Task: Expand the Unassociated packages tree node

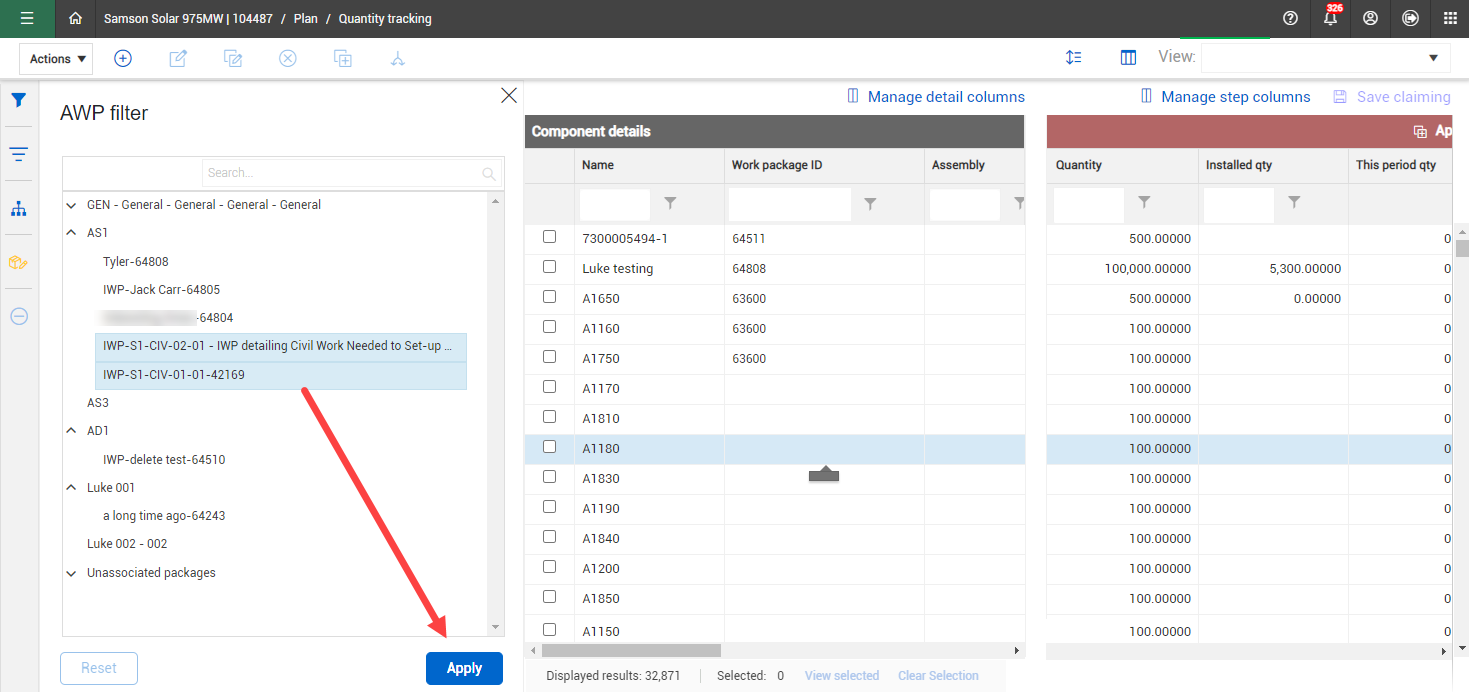Action: pyautogui.click(x=71, y=574)
